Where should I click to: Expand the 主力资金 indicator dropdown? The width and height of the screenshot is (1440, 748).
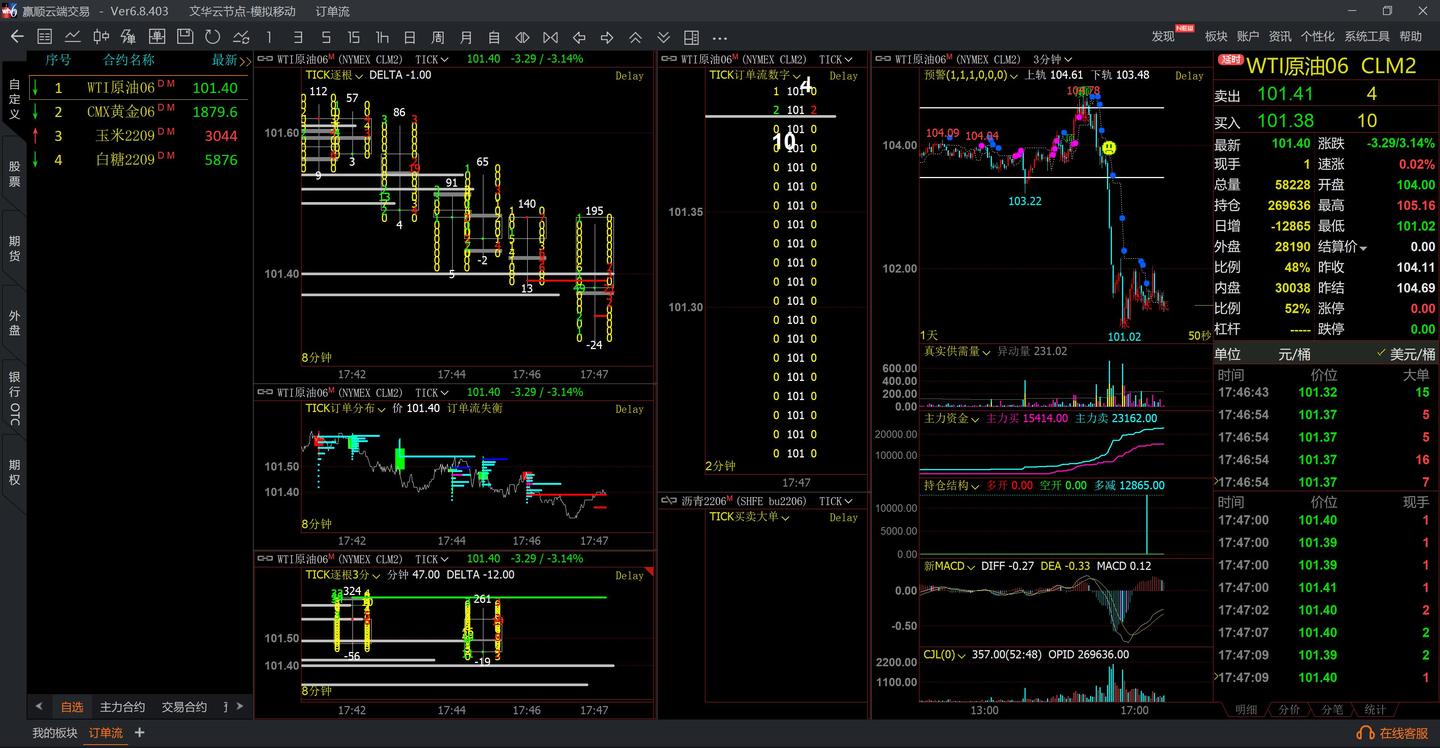(951, 418)
